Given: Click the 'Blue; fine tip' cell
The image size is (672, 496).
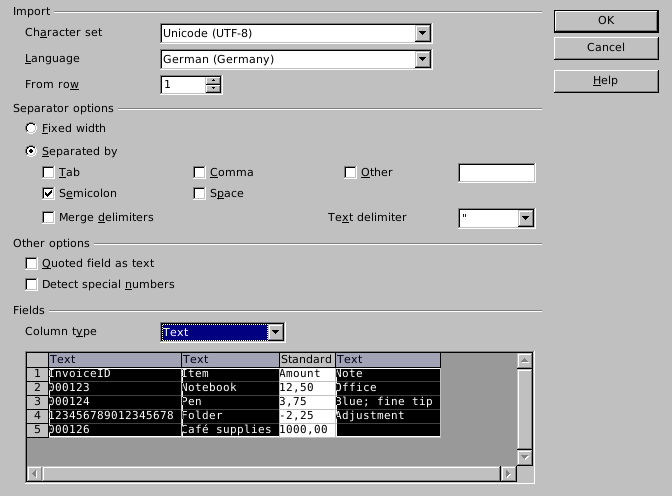Looking at the screenshot, I should click(x=387, y=401).
